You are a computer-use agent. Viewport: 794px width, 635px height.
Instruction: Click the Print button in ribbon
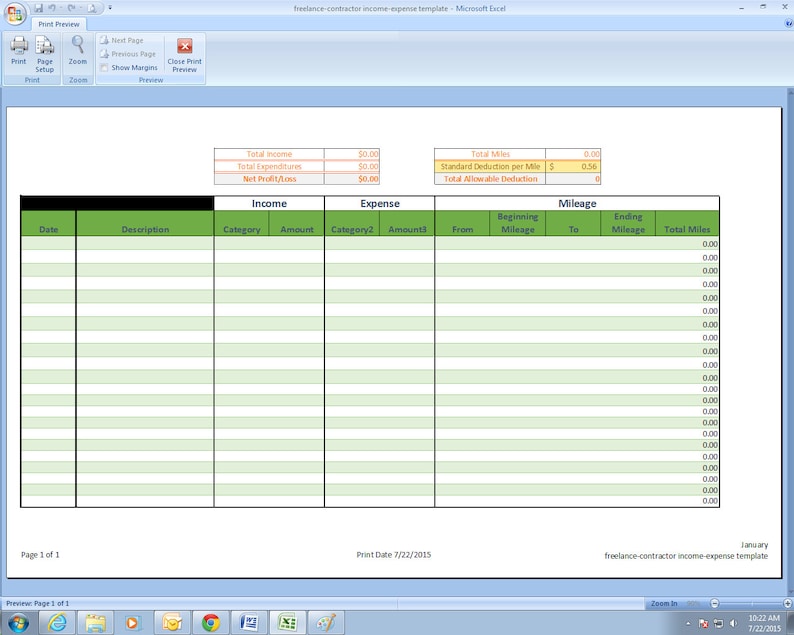click(x=19, y=52)
